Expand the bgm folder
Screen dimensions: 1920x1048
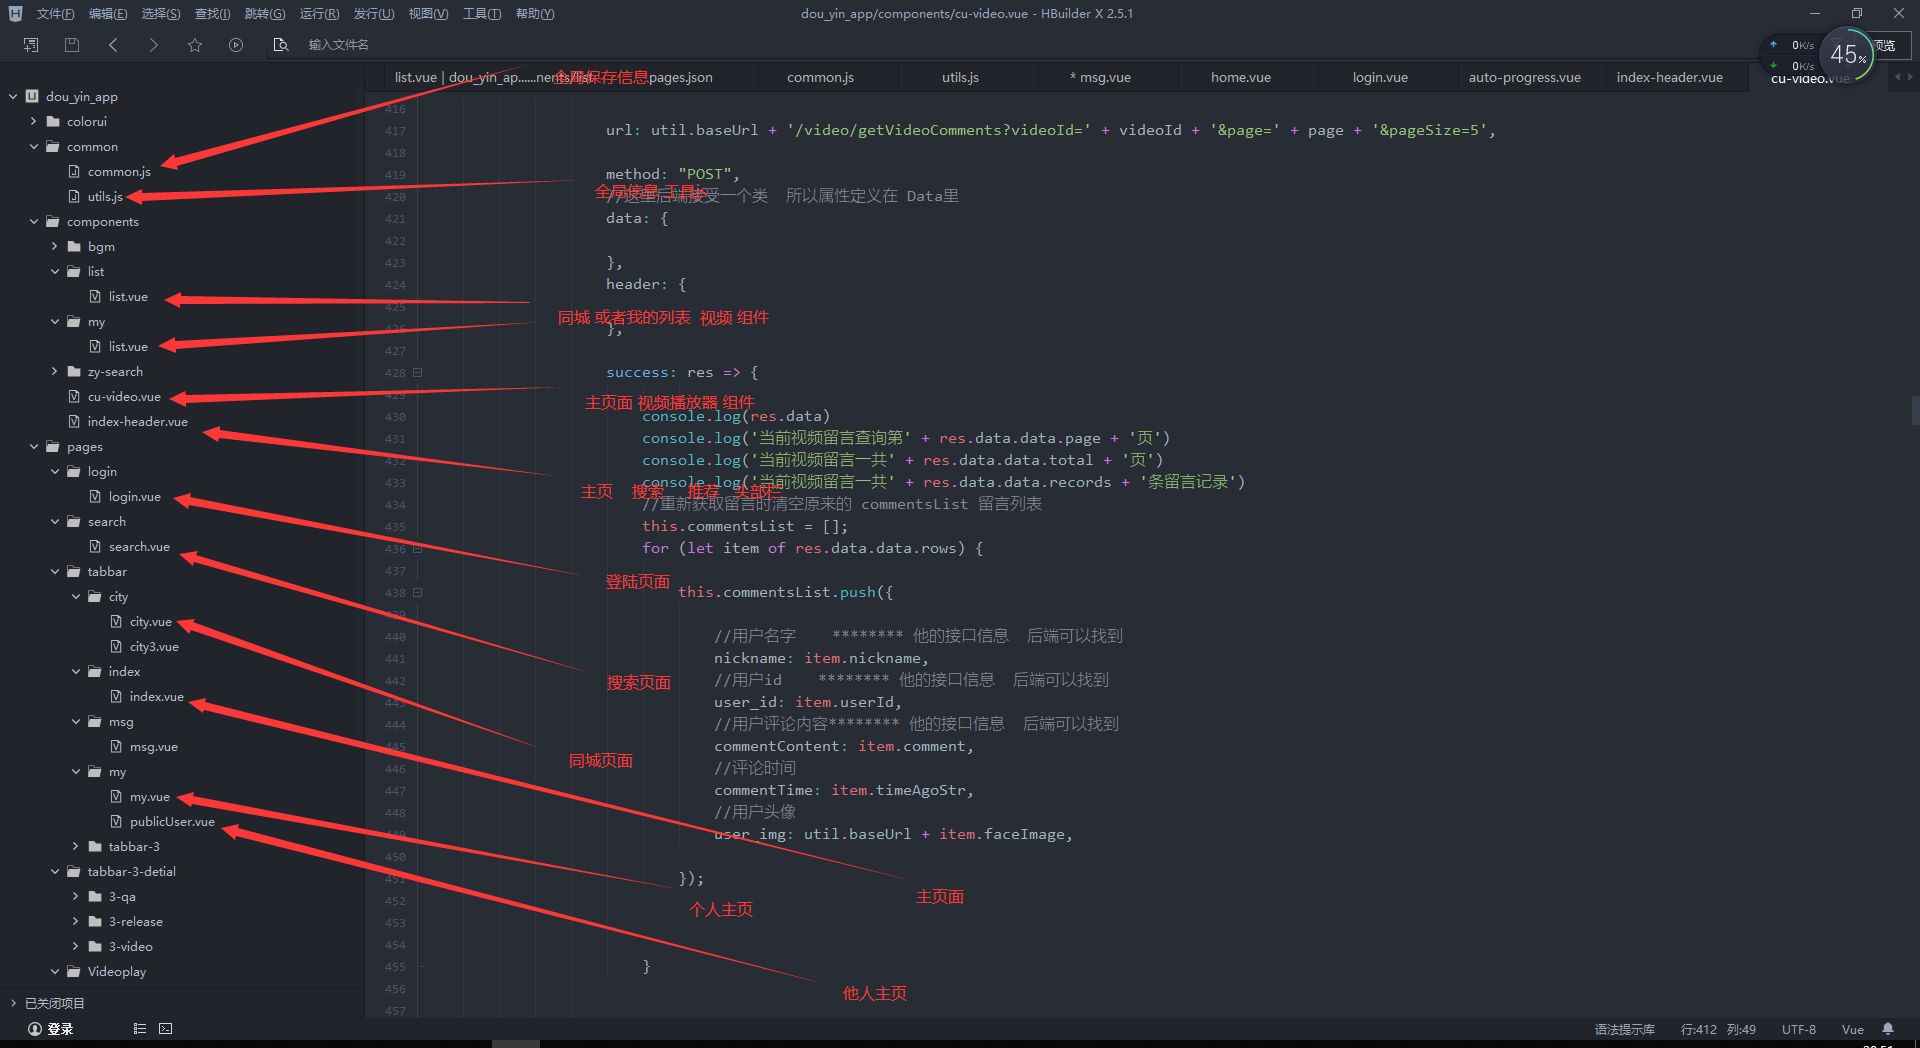coord(55,247)
